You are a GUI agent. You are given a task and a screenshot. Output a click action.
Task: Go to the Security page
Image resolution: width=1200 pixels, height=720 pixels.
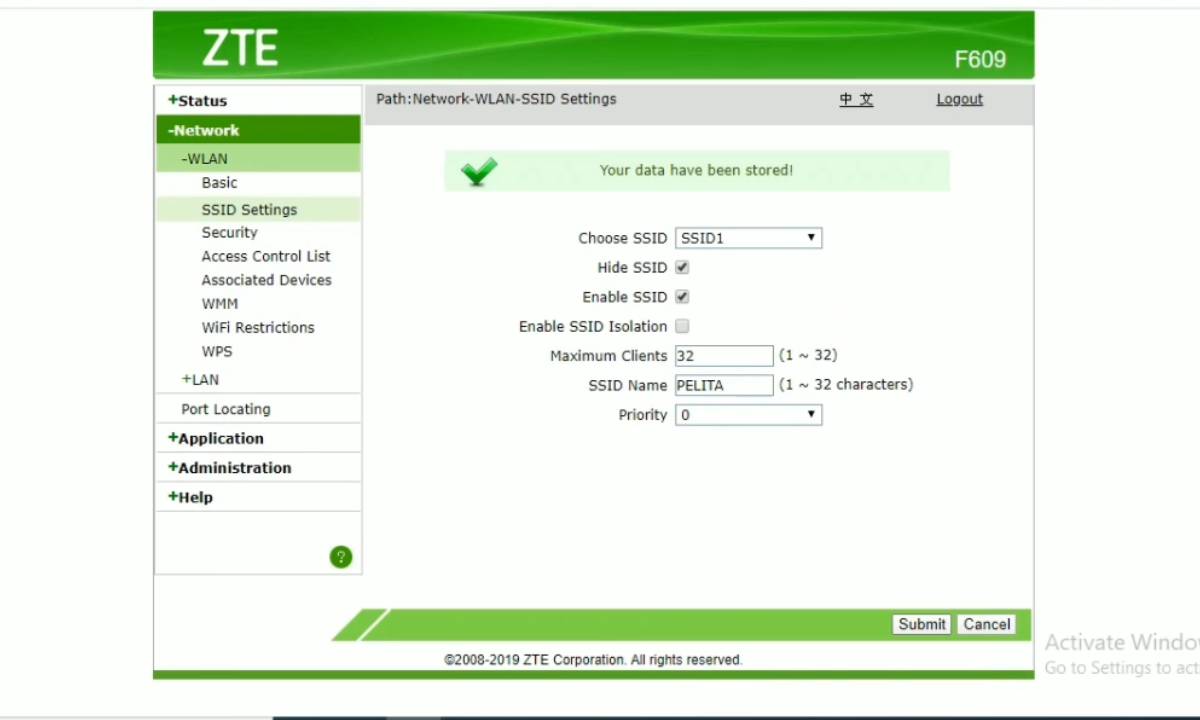click(229, 232)
